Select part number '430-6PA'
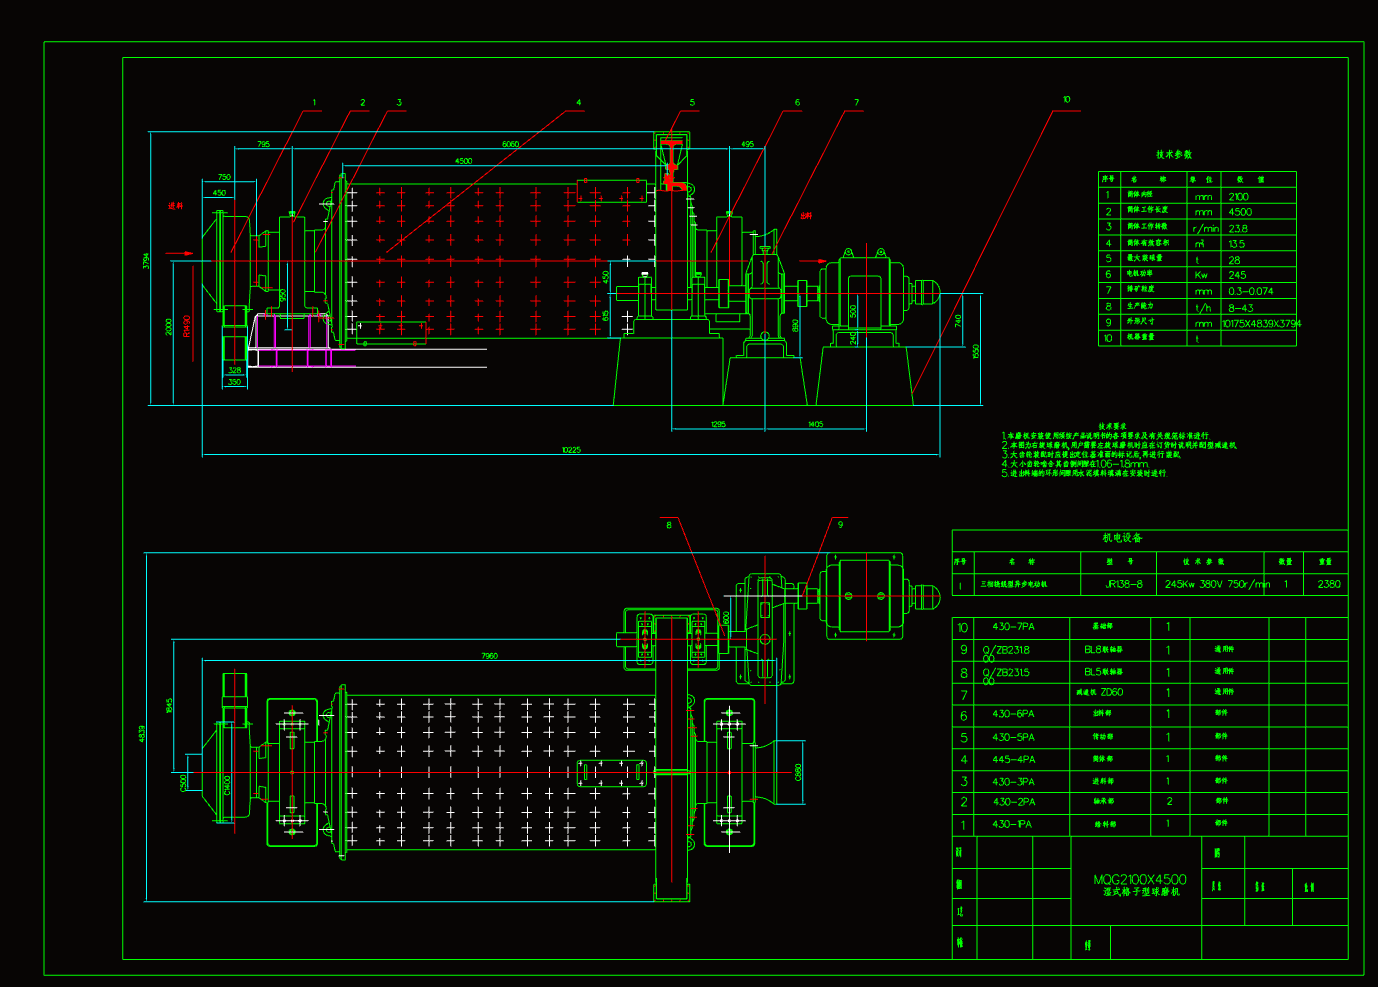This screenshot has width=1378, height=987. (x=1013, y=714)
